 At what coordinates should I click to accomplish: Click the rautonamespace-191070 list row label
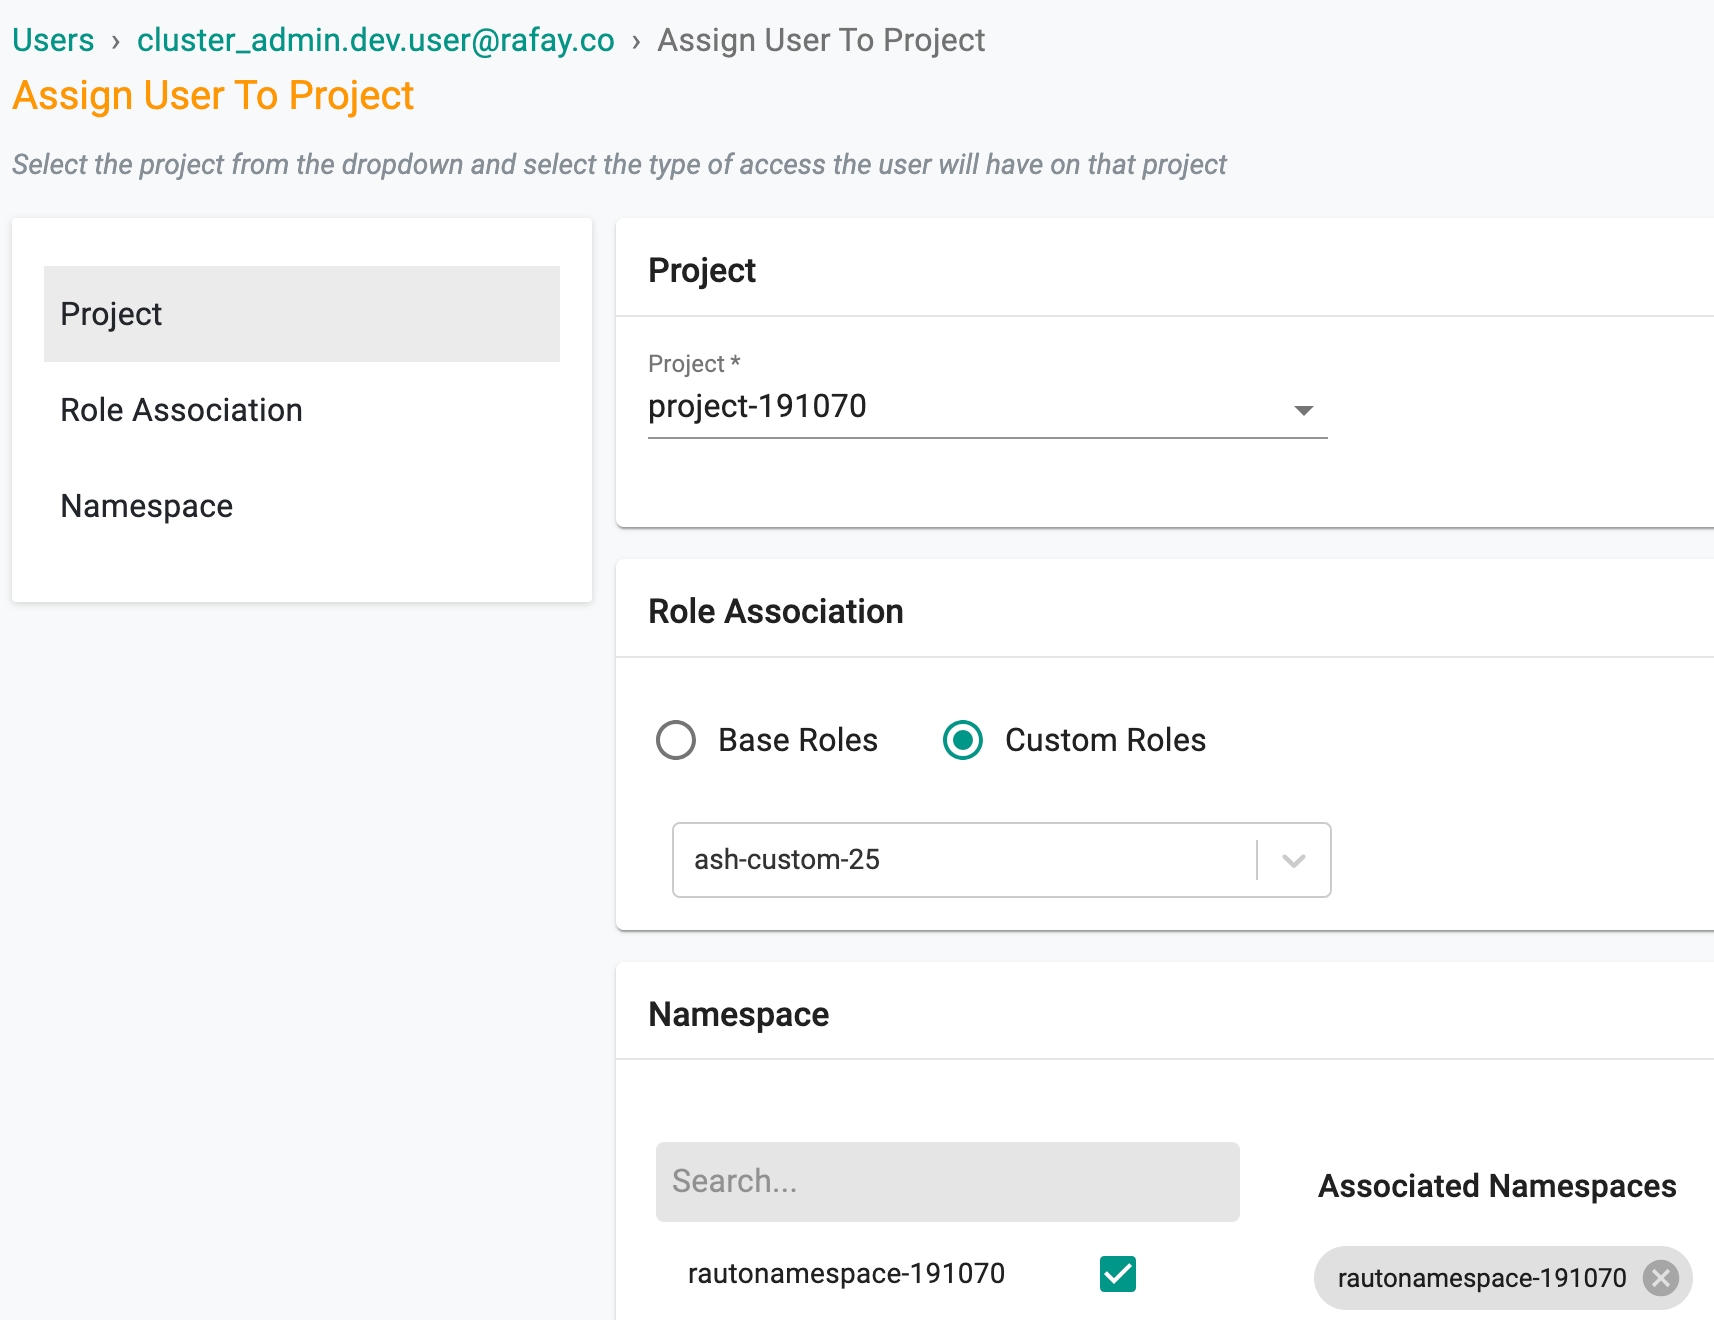846,1274
